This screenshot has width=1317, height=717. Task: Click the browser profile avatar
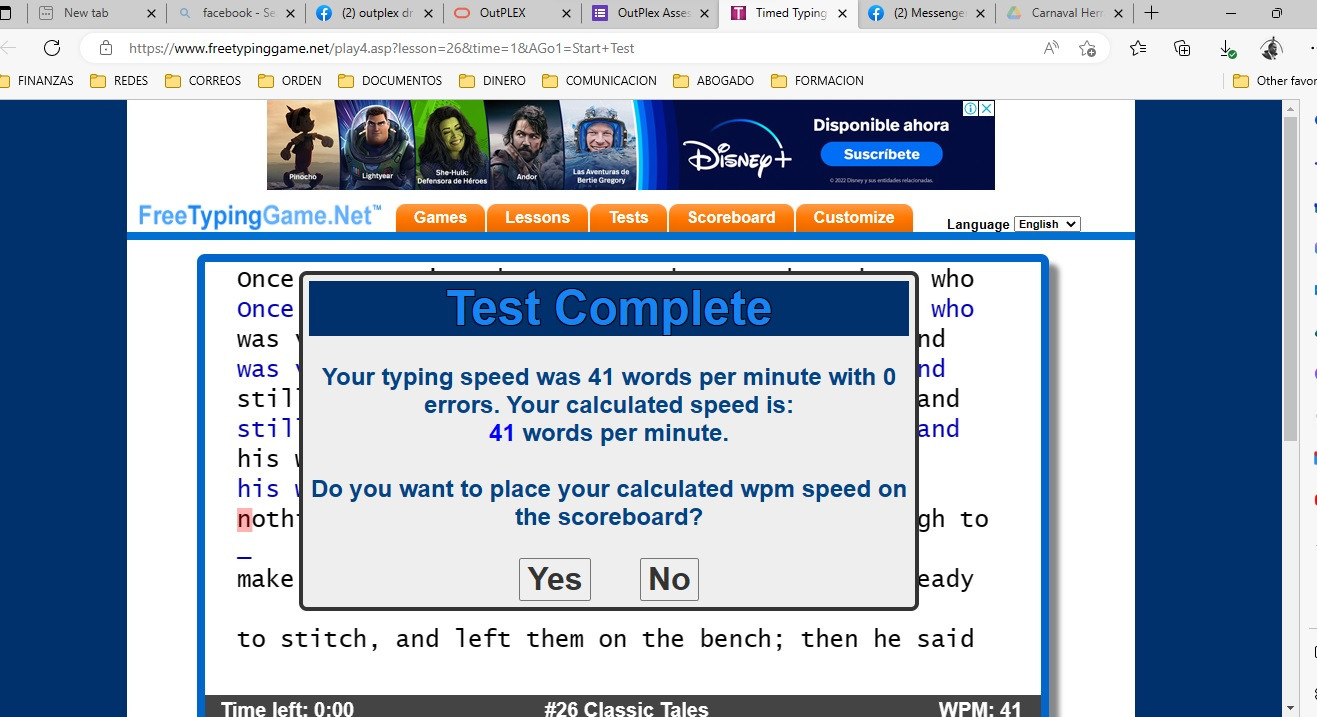(1271, 48)
